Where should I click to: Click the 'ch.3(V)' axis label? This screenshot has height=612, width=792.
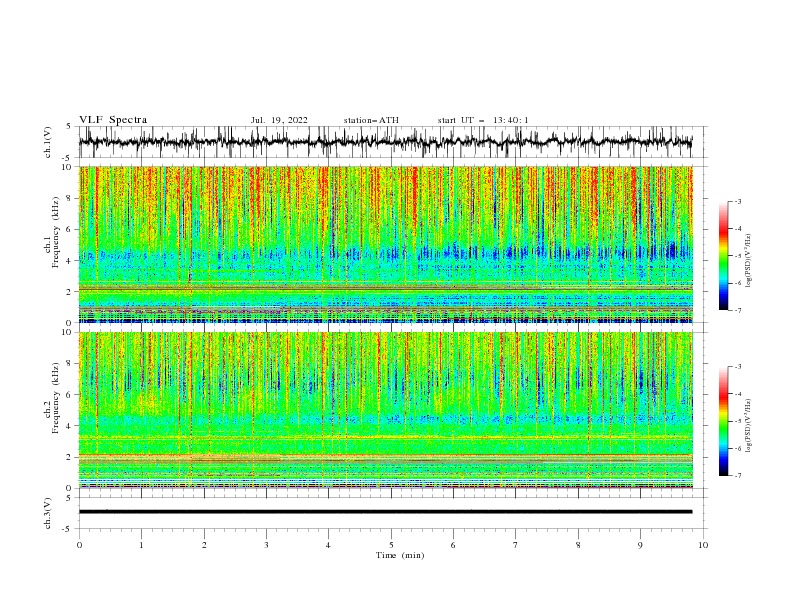coord(48,513)
